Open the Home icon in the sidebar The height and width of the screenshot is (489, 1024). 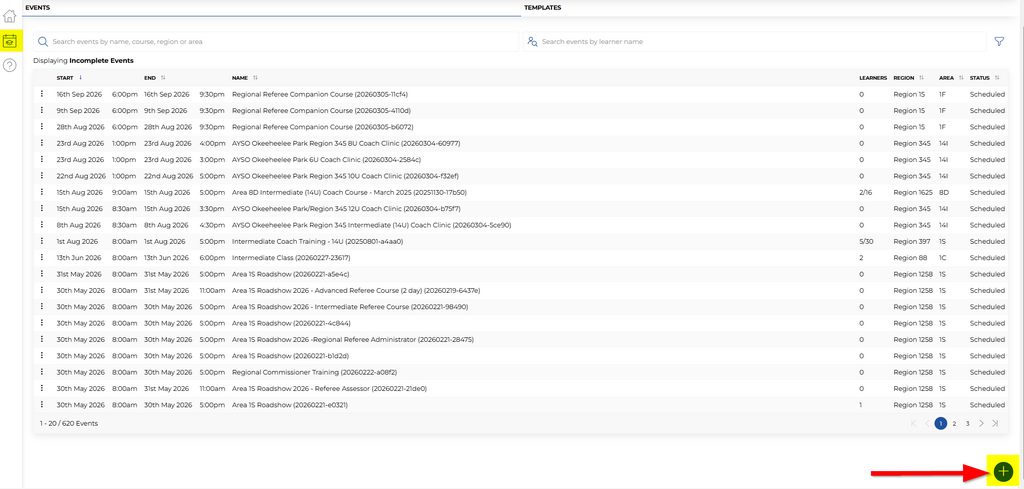(10, 16)
